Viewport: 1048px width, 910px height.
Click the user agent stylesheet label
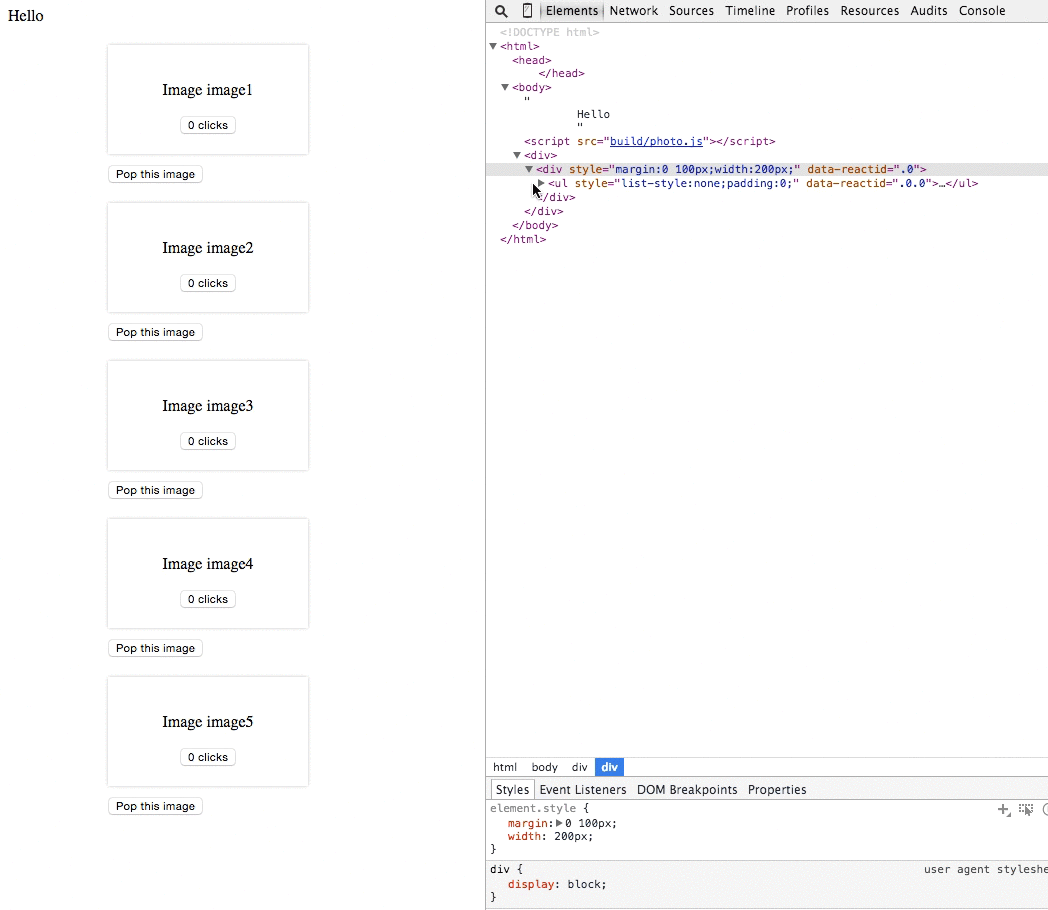985,869
